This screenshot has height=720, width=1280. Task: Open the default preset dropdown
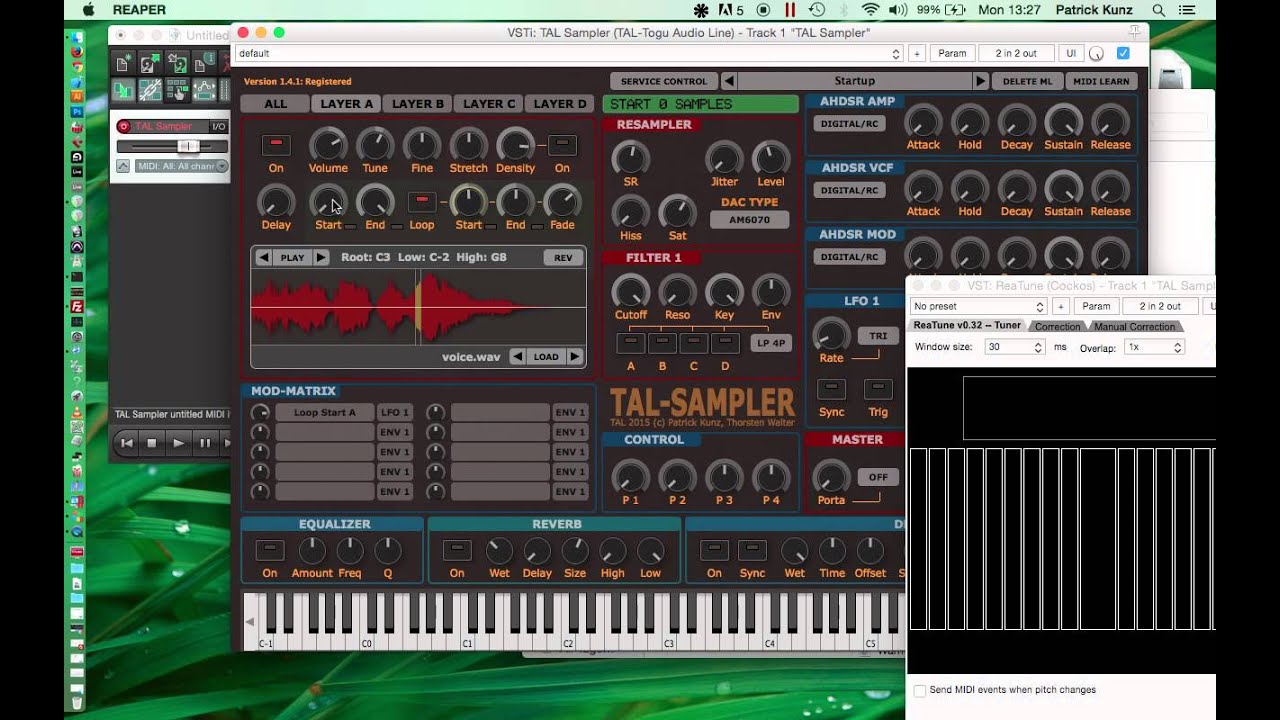coord(569,53)
